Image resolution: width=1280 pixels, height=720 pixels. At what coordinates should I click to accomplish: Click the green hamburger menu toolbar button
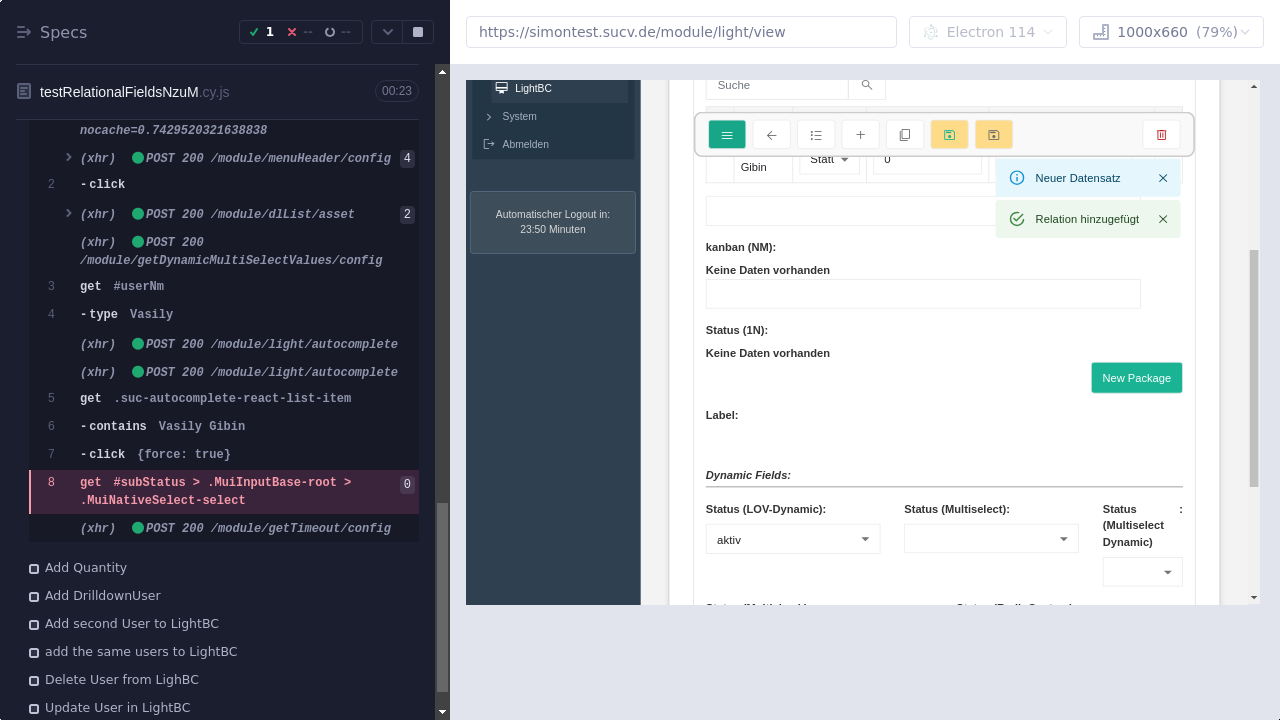(727, 135)
